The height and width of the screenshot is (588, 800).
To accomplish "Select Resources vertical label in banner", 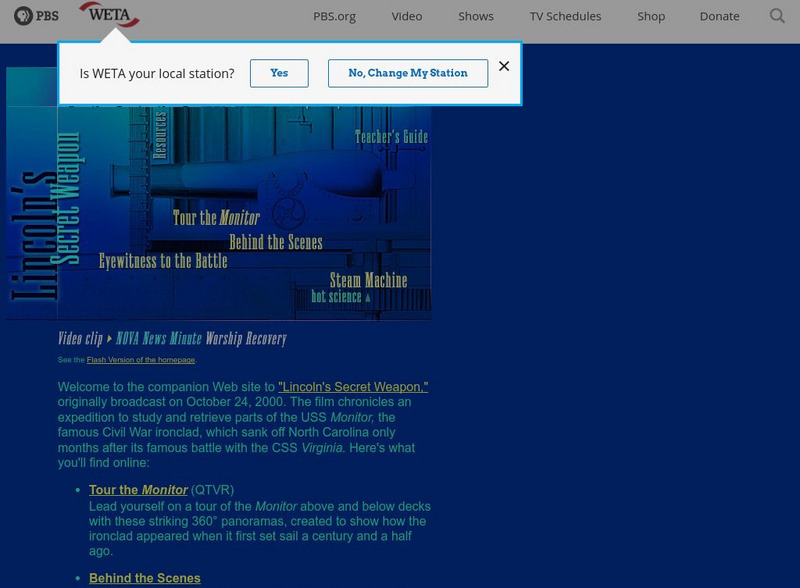I will (x=160, y=135).
